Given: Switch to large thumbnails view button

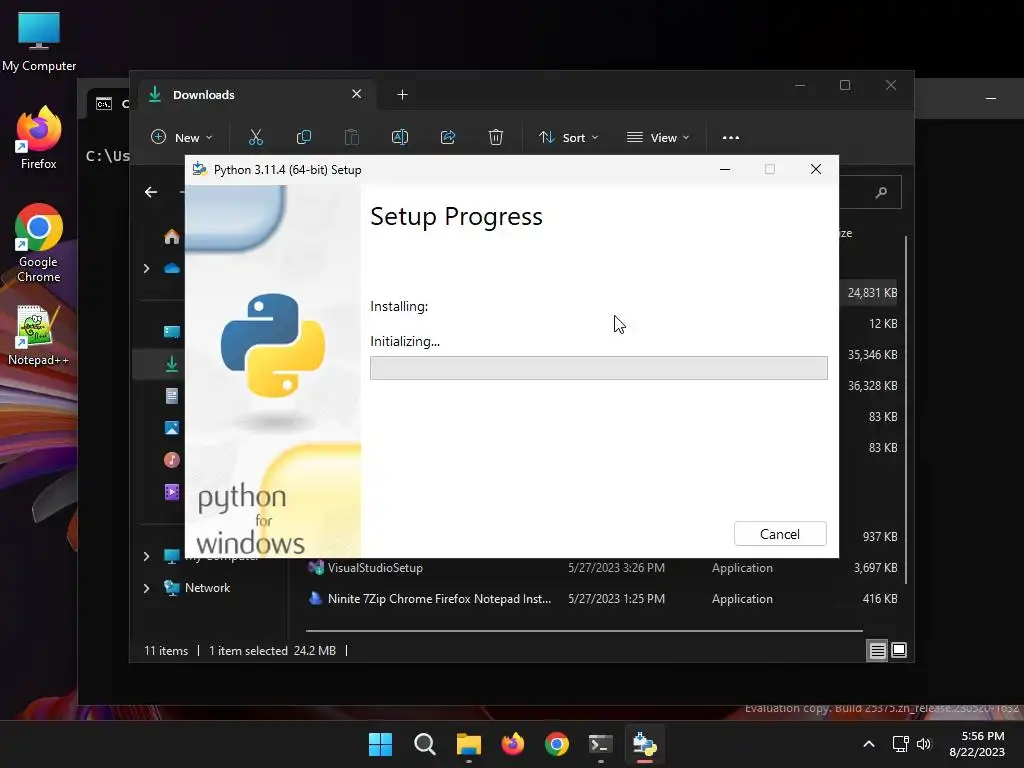Looking at the screenshot, I should pos(899,650).
